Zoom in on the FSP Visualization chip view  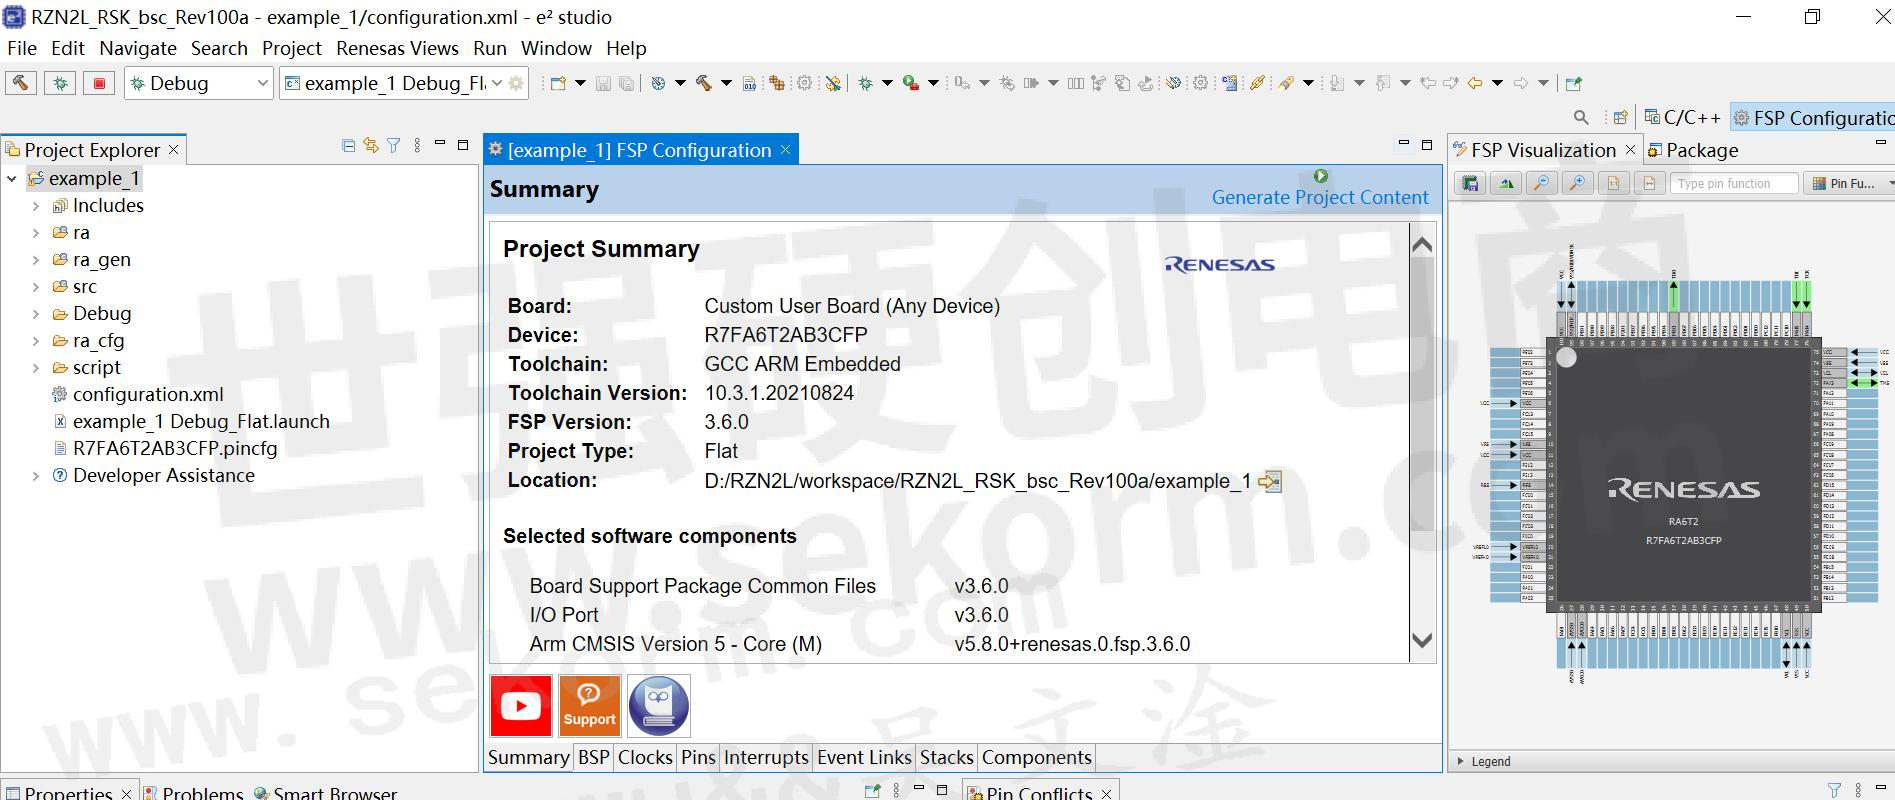(1577, 183)
